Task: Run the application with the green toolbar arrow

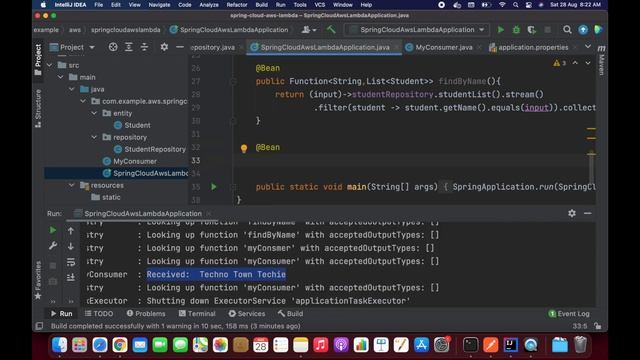Action: coord(500,30)
